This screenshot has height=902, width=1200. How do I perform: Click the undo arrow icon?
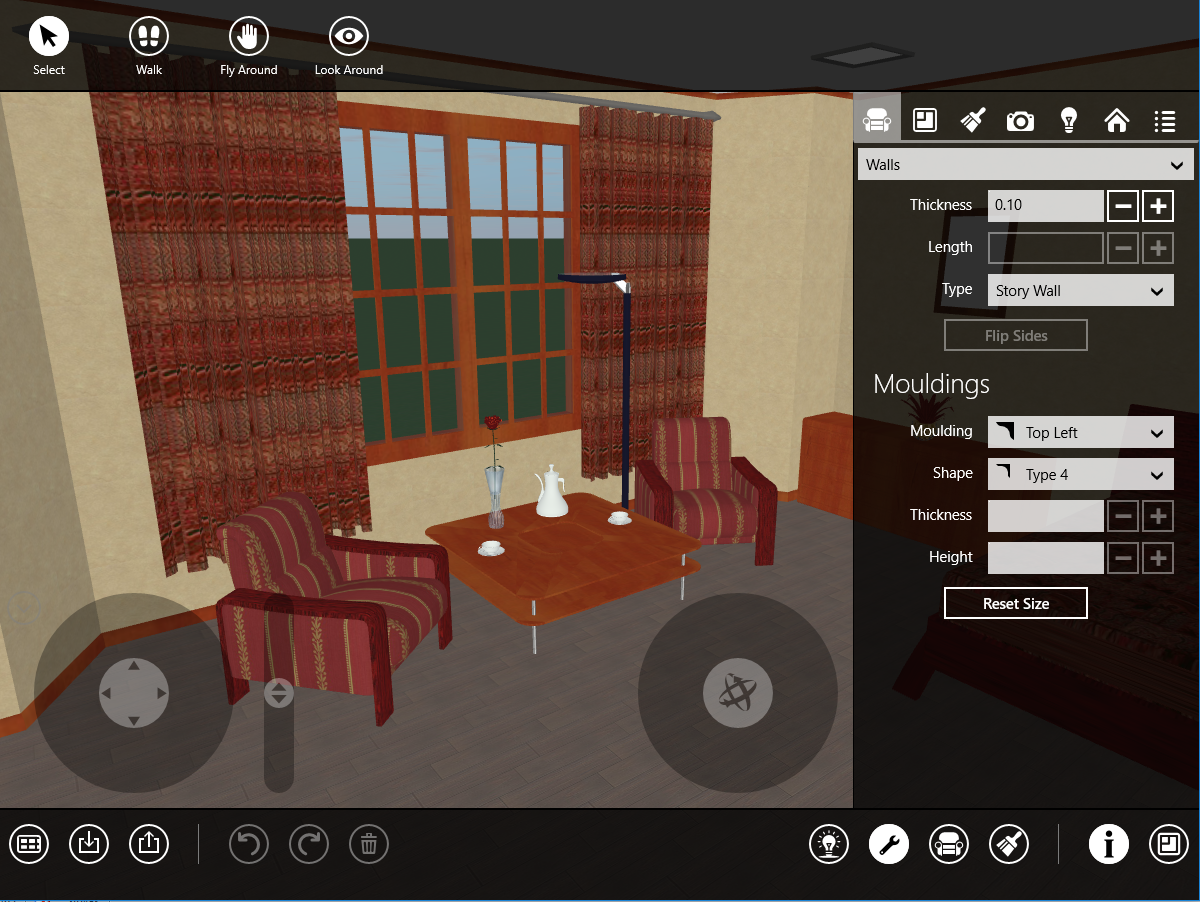(x=249, y=845)
